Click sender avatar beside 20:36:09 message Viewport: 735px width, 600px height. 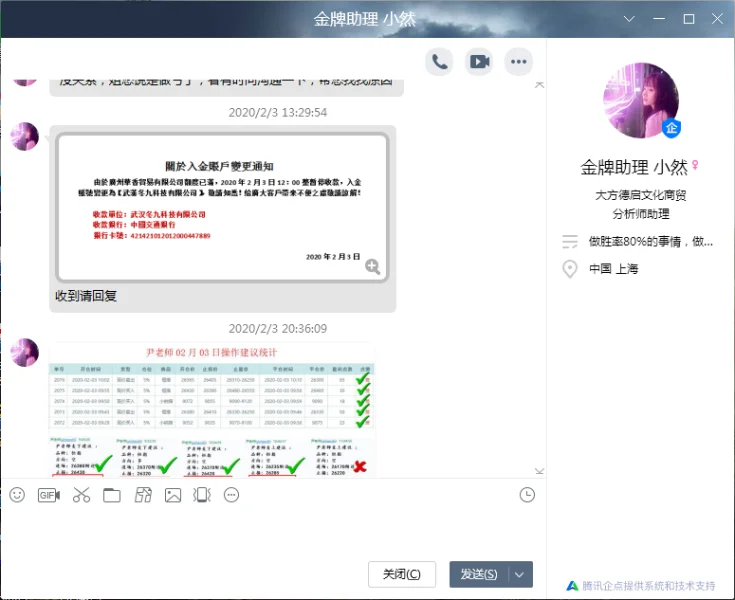tap(25, 352)
